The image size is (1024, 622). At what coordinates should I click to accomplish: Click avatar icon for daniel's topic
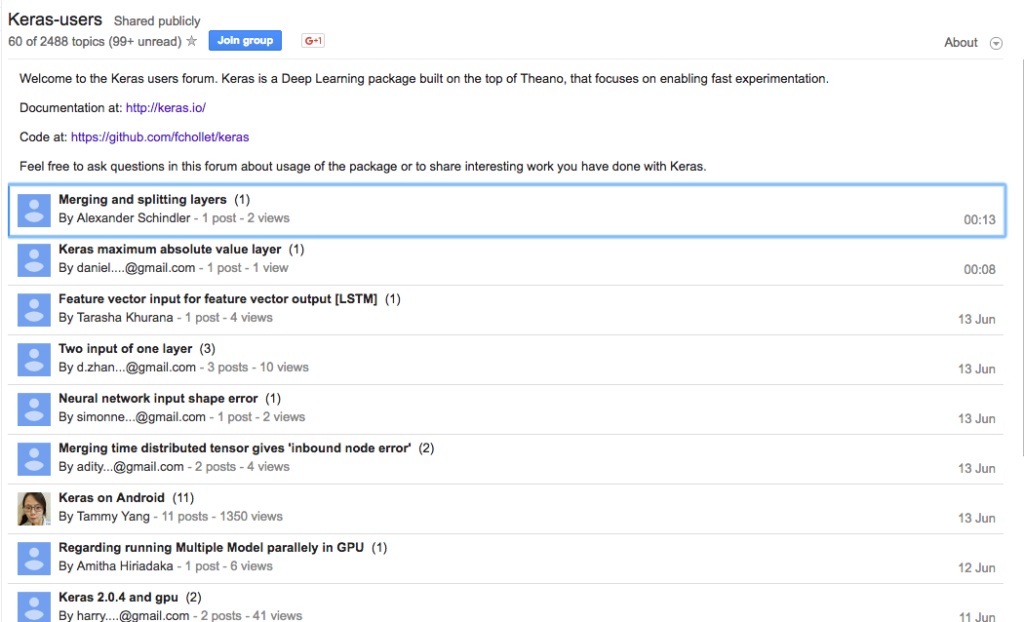click(34, 260)
